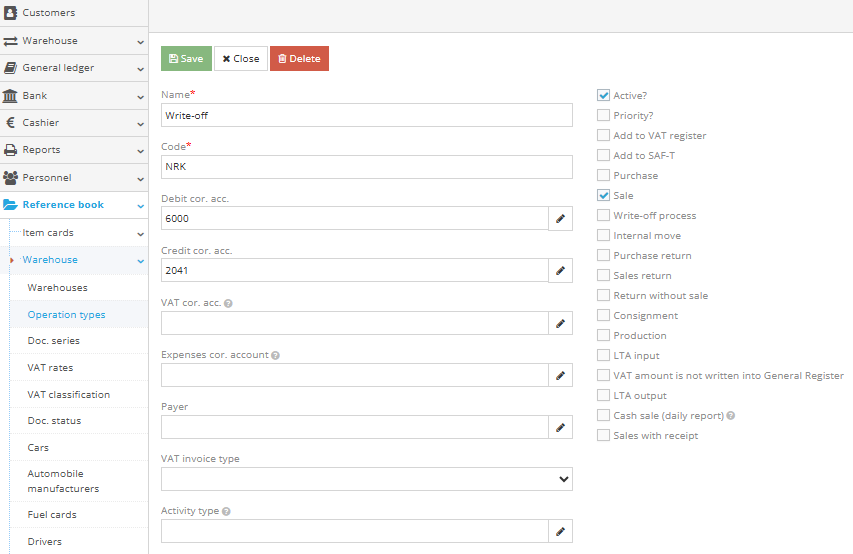Screen dimensions: 853x554
Task: Click into the Name text field
Action: tap(366, 115)
